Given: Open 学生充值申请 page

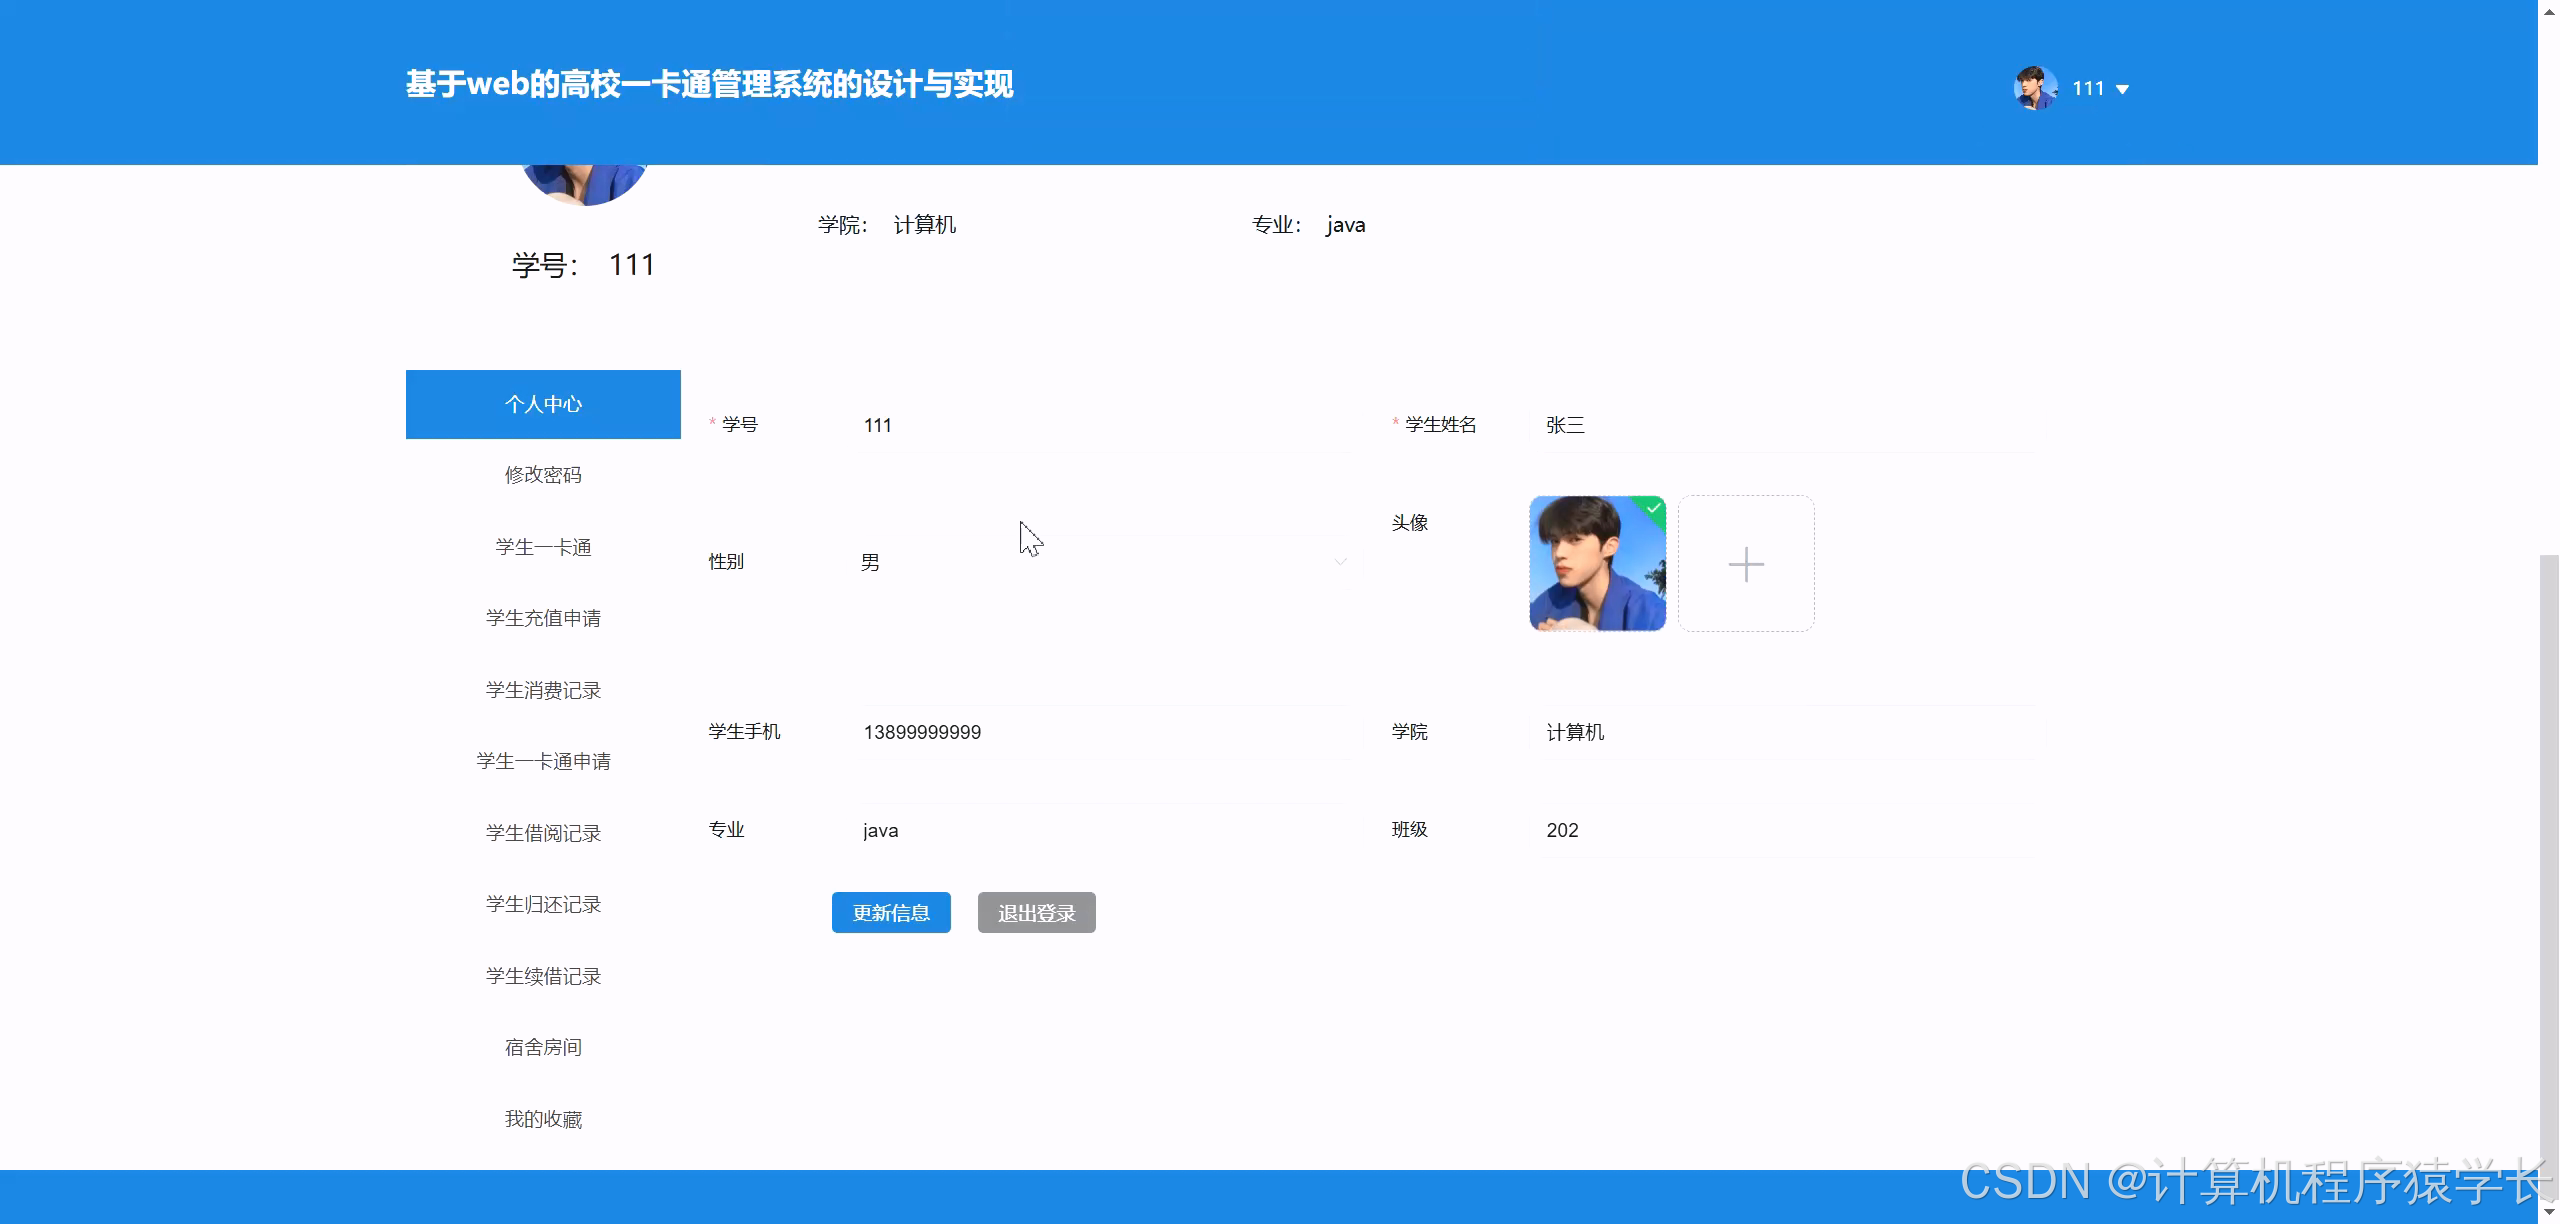Looking at the screenshot, I should (x=543, y=618).
